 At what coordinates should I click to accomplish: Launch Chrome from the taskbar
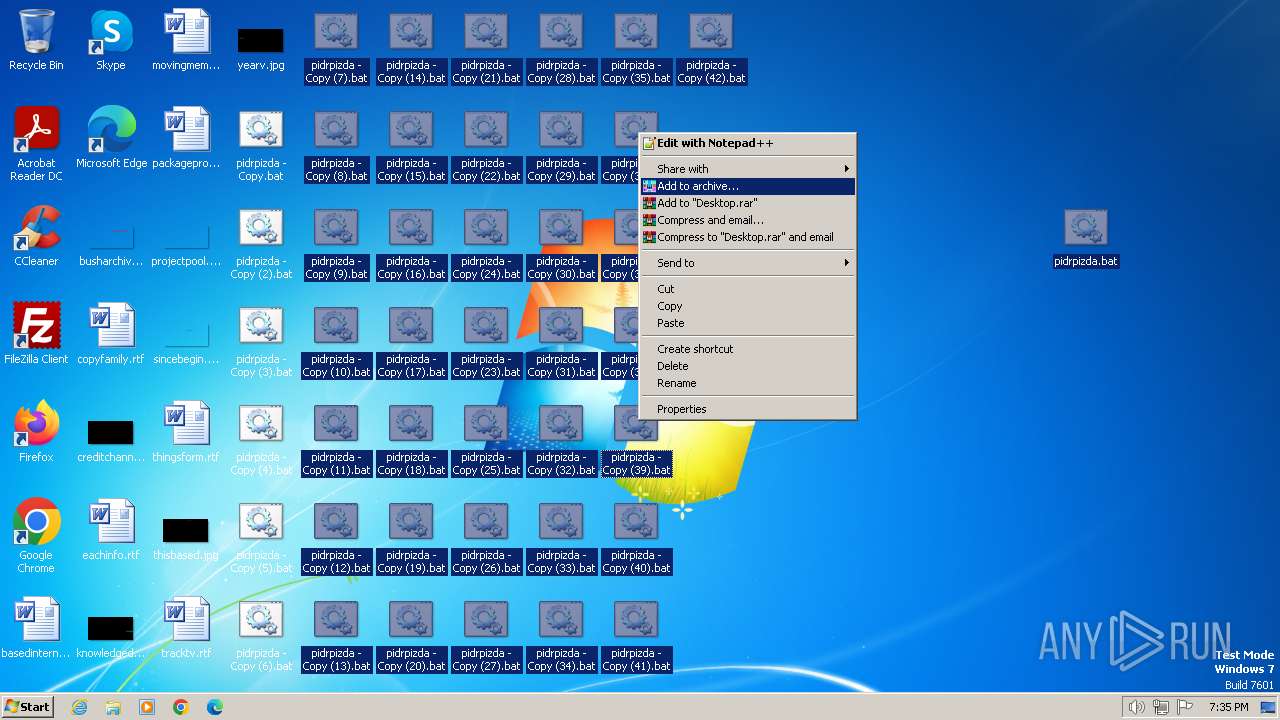(x=181, y=707)
